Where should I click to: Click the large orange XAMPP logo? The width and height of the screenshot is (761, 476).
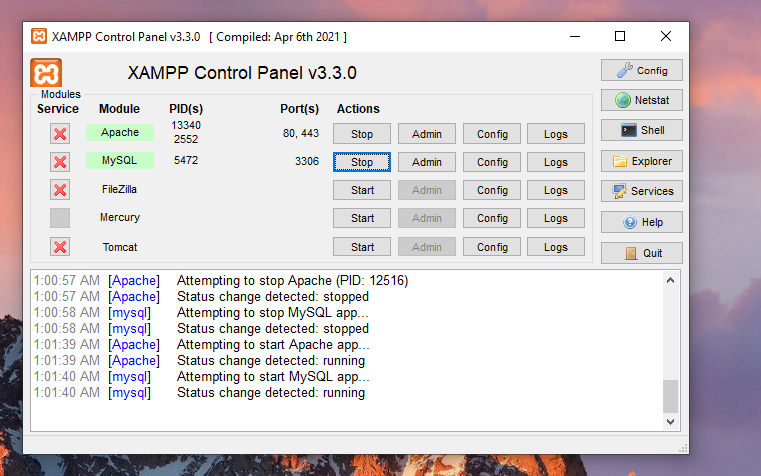tap(46, 73)
